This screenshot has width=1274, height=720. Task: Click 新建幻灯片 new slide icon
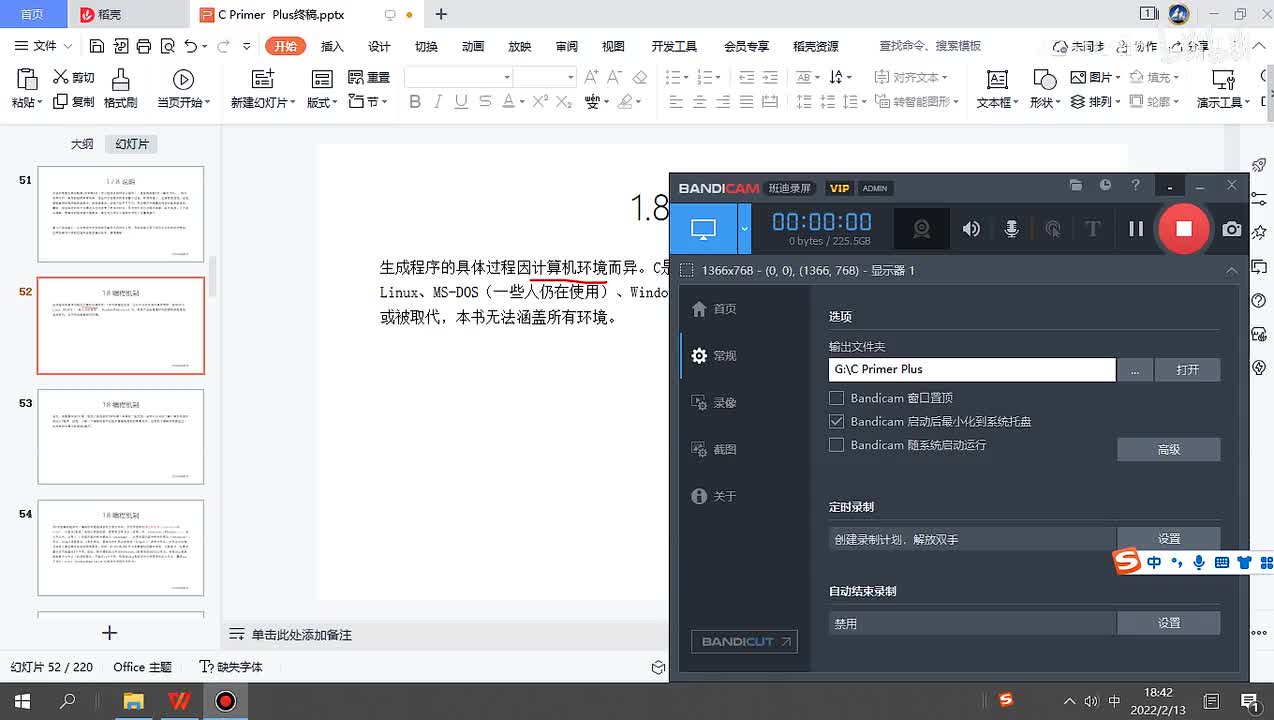click(x=263, y=79)
